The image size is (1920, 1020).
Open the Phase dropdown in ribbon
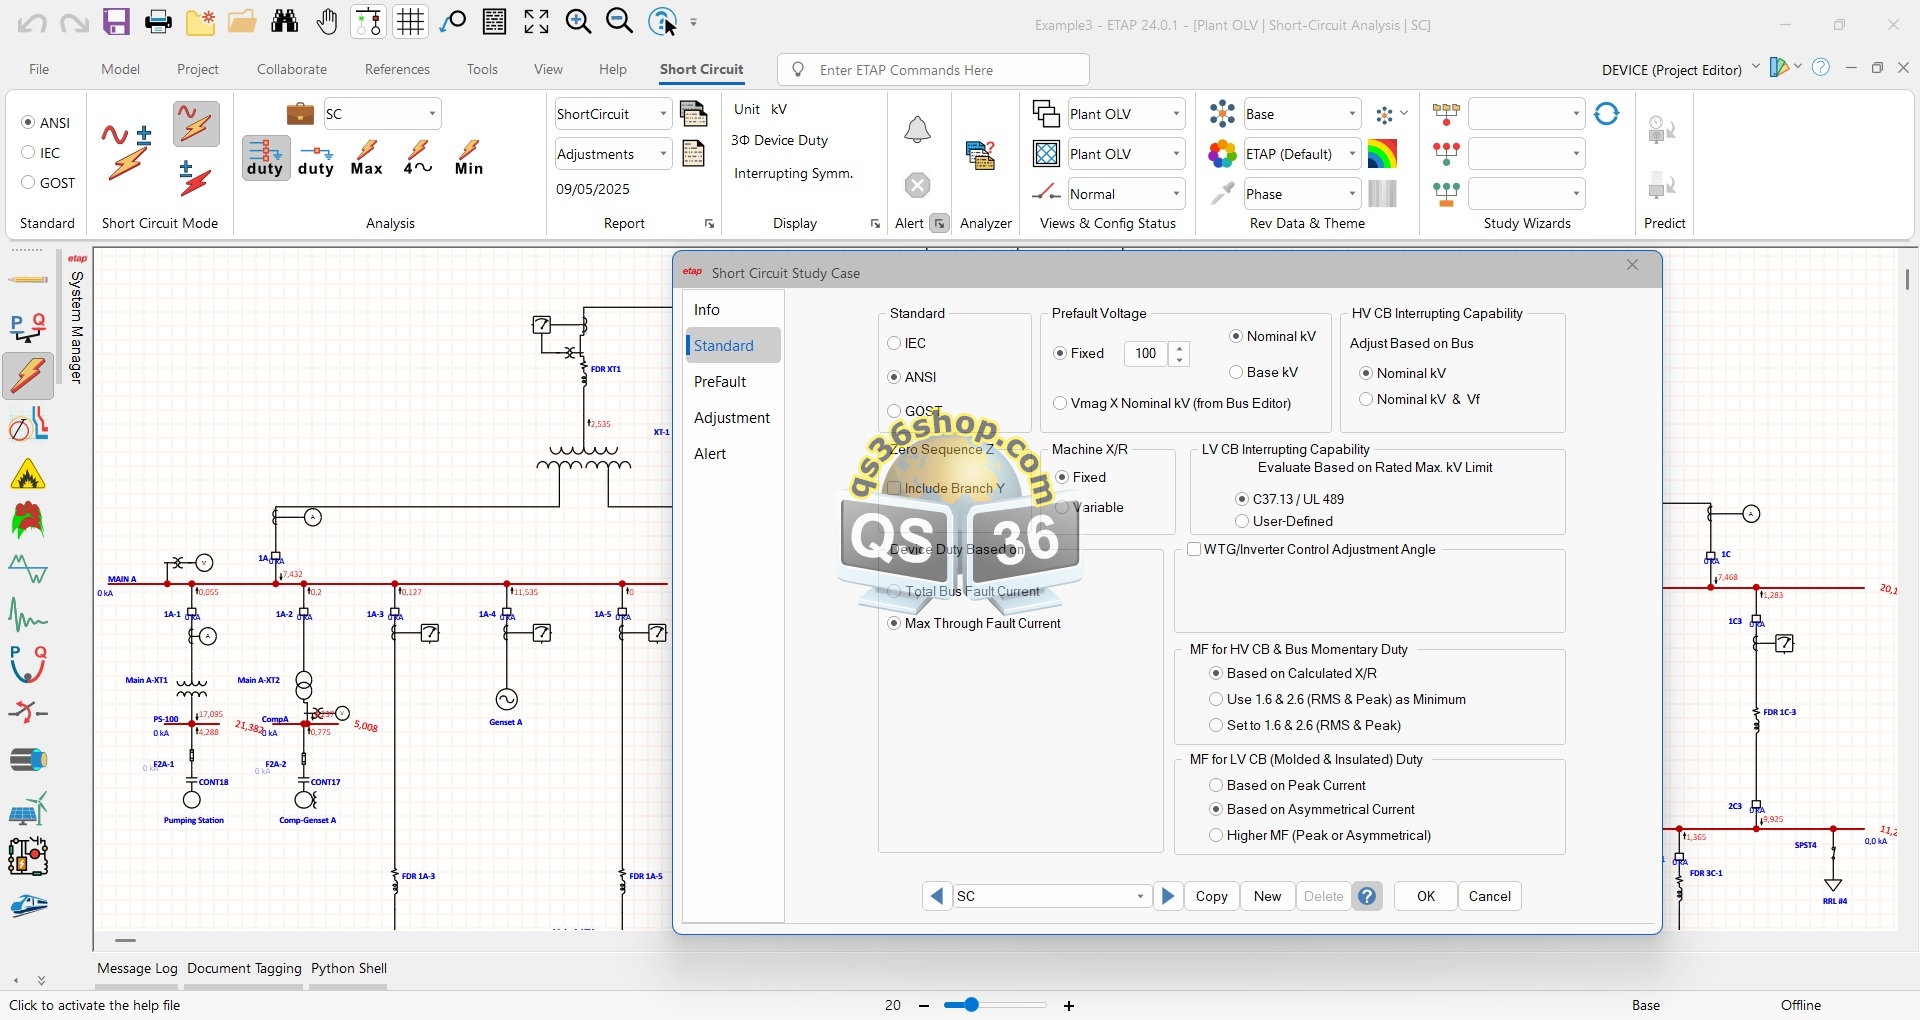1352,194
